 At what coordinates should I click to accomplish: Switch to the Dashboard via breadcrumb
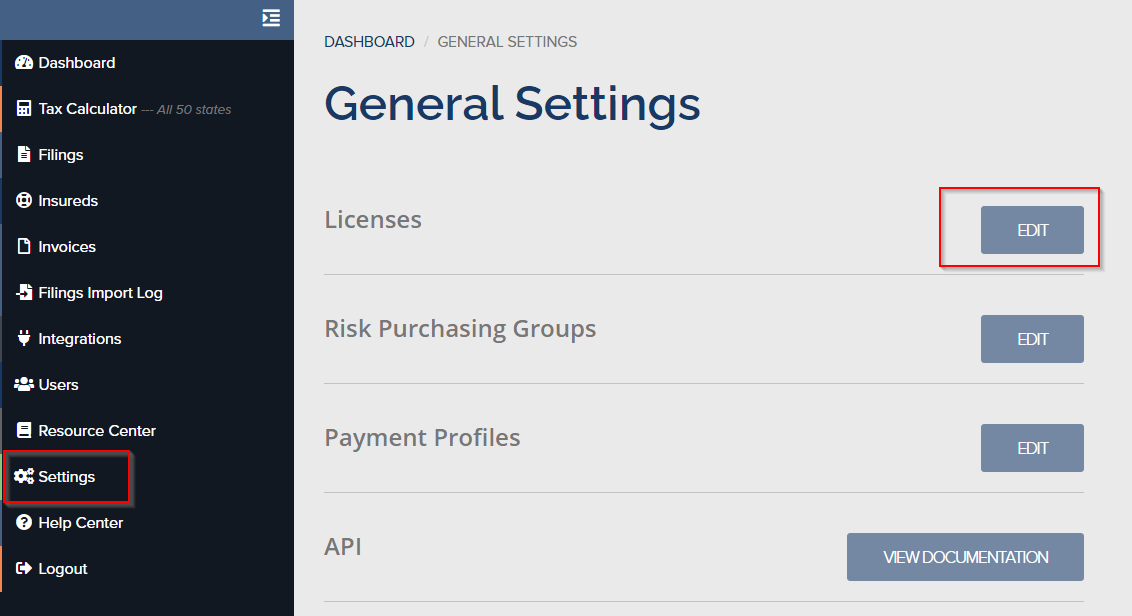click(369, 41)
